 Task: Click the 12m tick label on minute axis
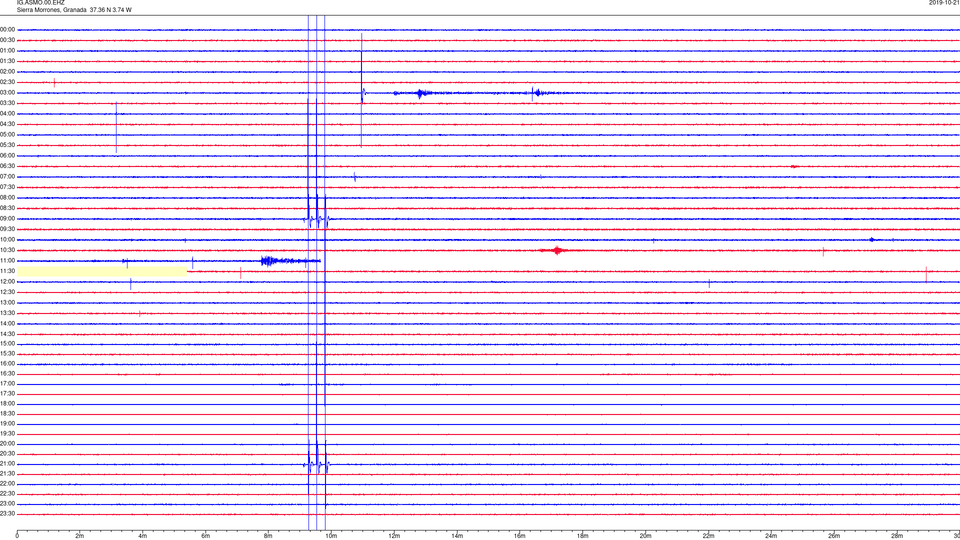pos(394,536)
